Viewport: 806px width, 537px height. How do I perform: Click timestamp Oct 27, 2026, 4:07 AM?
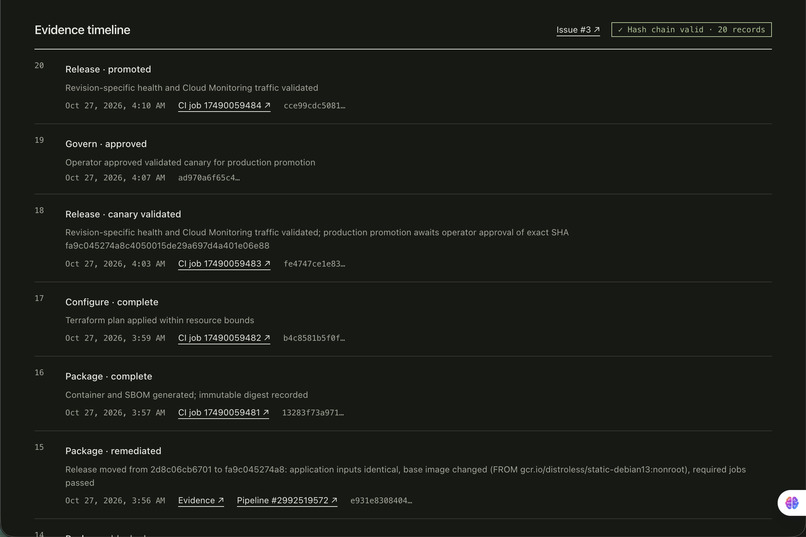115,178
